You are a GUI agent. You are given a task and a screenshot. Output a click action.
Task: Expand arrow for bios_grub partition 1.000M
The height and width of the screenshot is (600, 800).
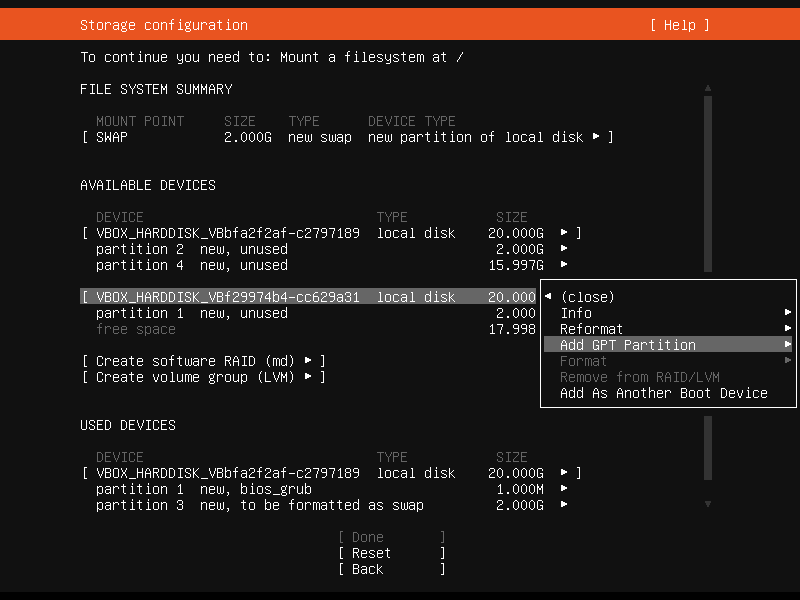[x=564, y=488]
